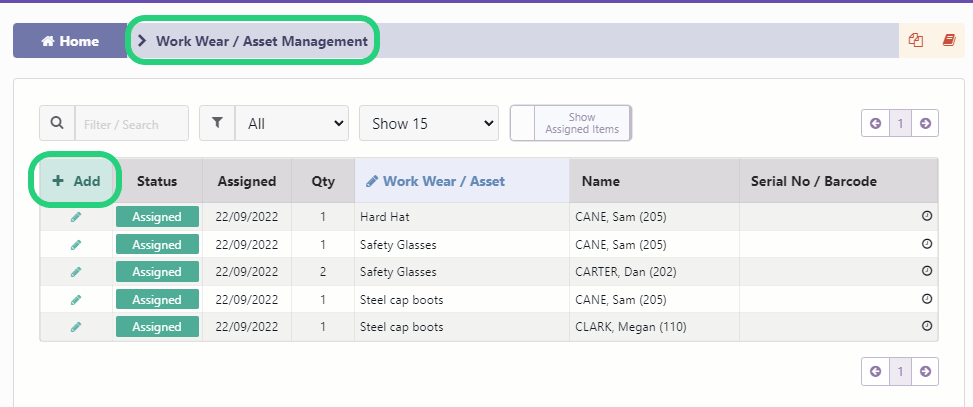Click the Add button
This screenshot has width=973, height=407.
tap(76, 181)
